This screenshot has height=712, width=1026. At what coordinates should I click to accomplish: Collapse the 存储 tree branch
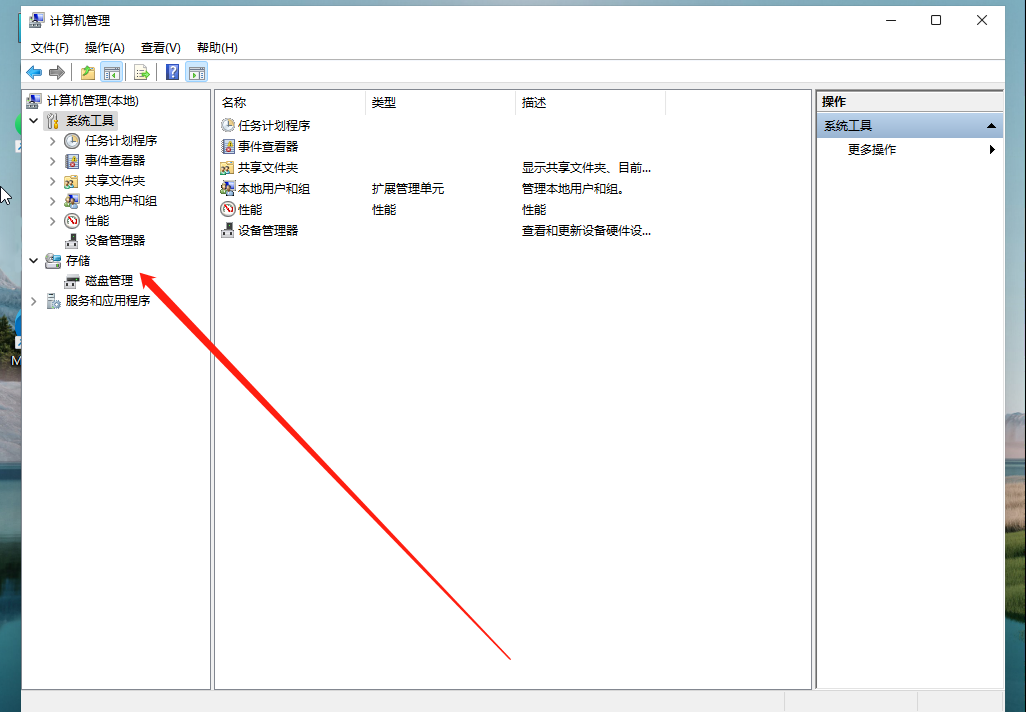33,260
